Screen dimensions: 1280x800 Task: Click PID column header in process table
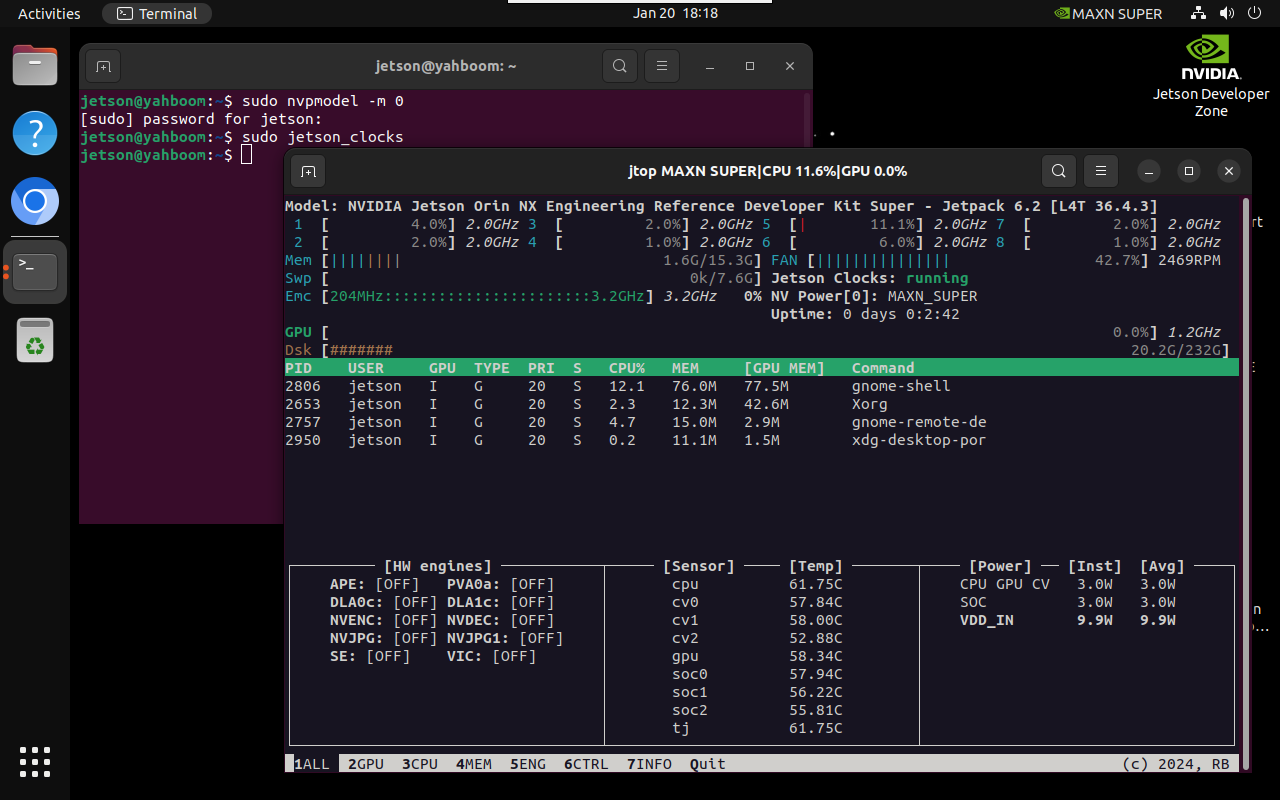click(299, 368)
